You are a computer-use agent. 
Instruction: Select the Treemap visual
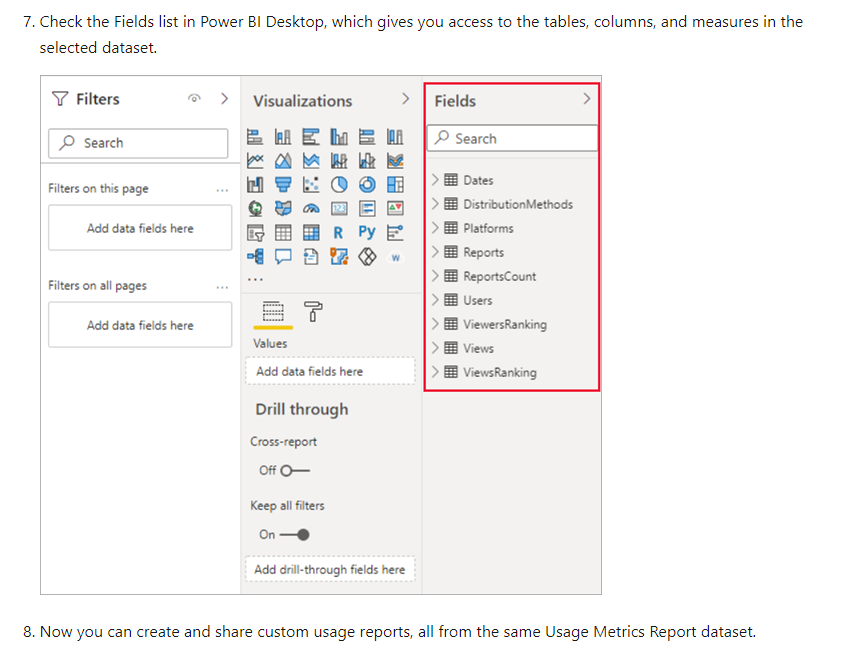pos(395,184)
